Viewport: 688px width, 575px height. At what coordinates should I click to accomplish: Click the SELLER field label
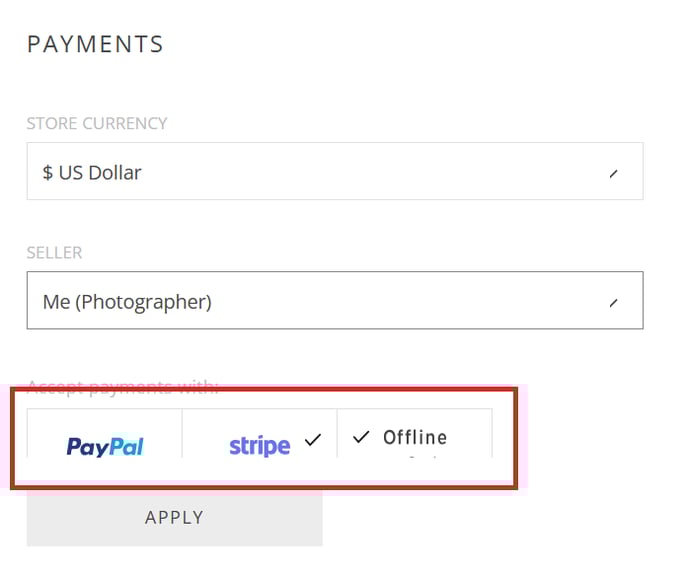pos(54,252)
